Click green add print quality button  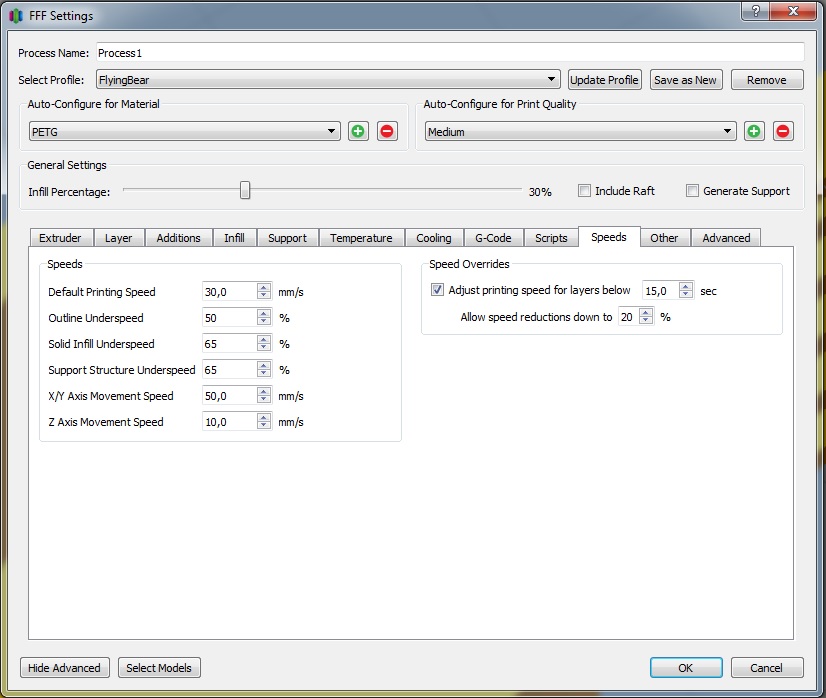754,131
